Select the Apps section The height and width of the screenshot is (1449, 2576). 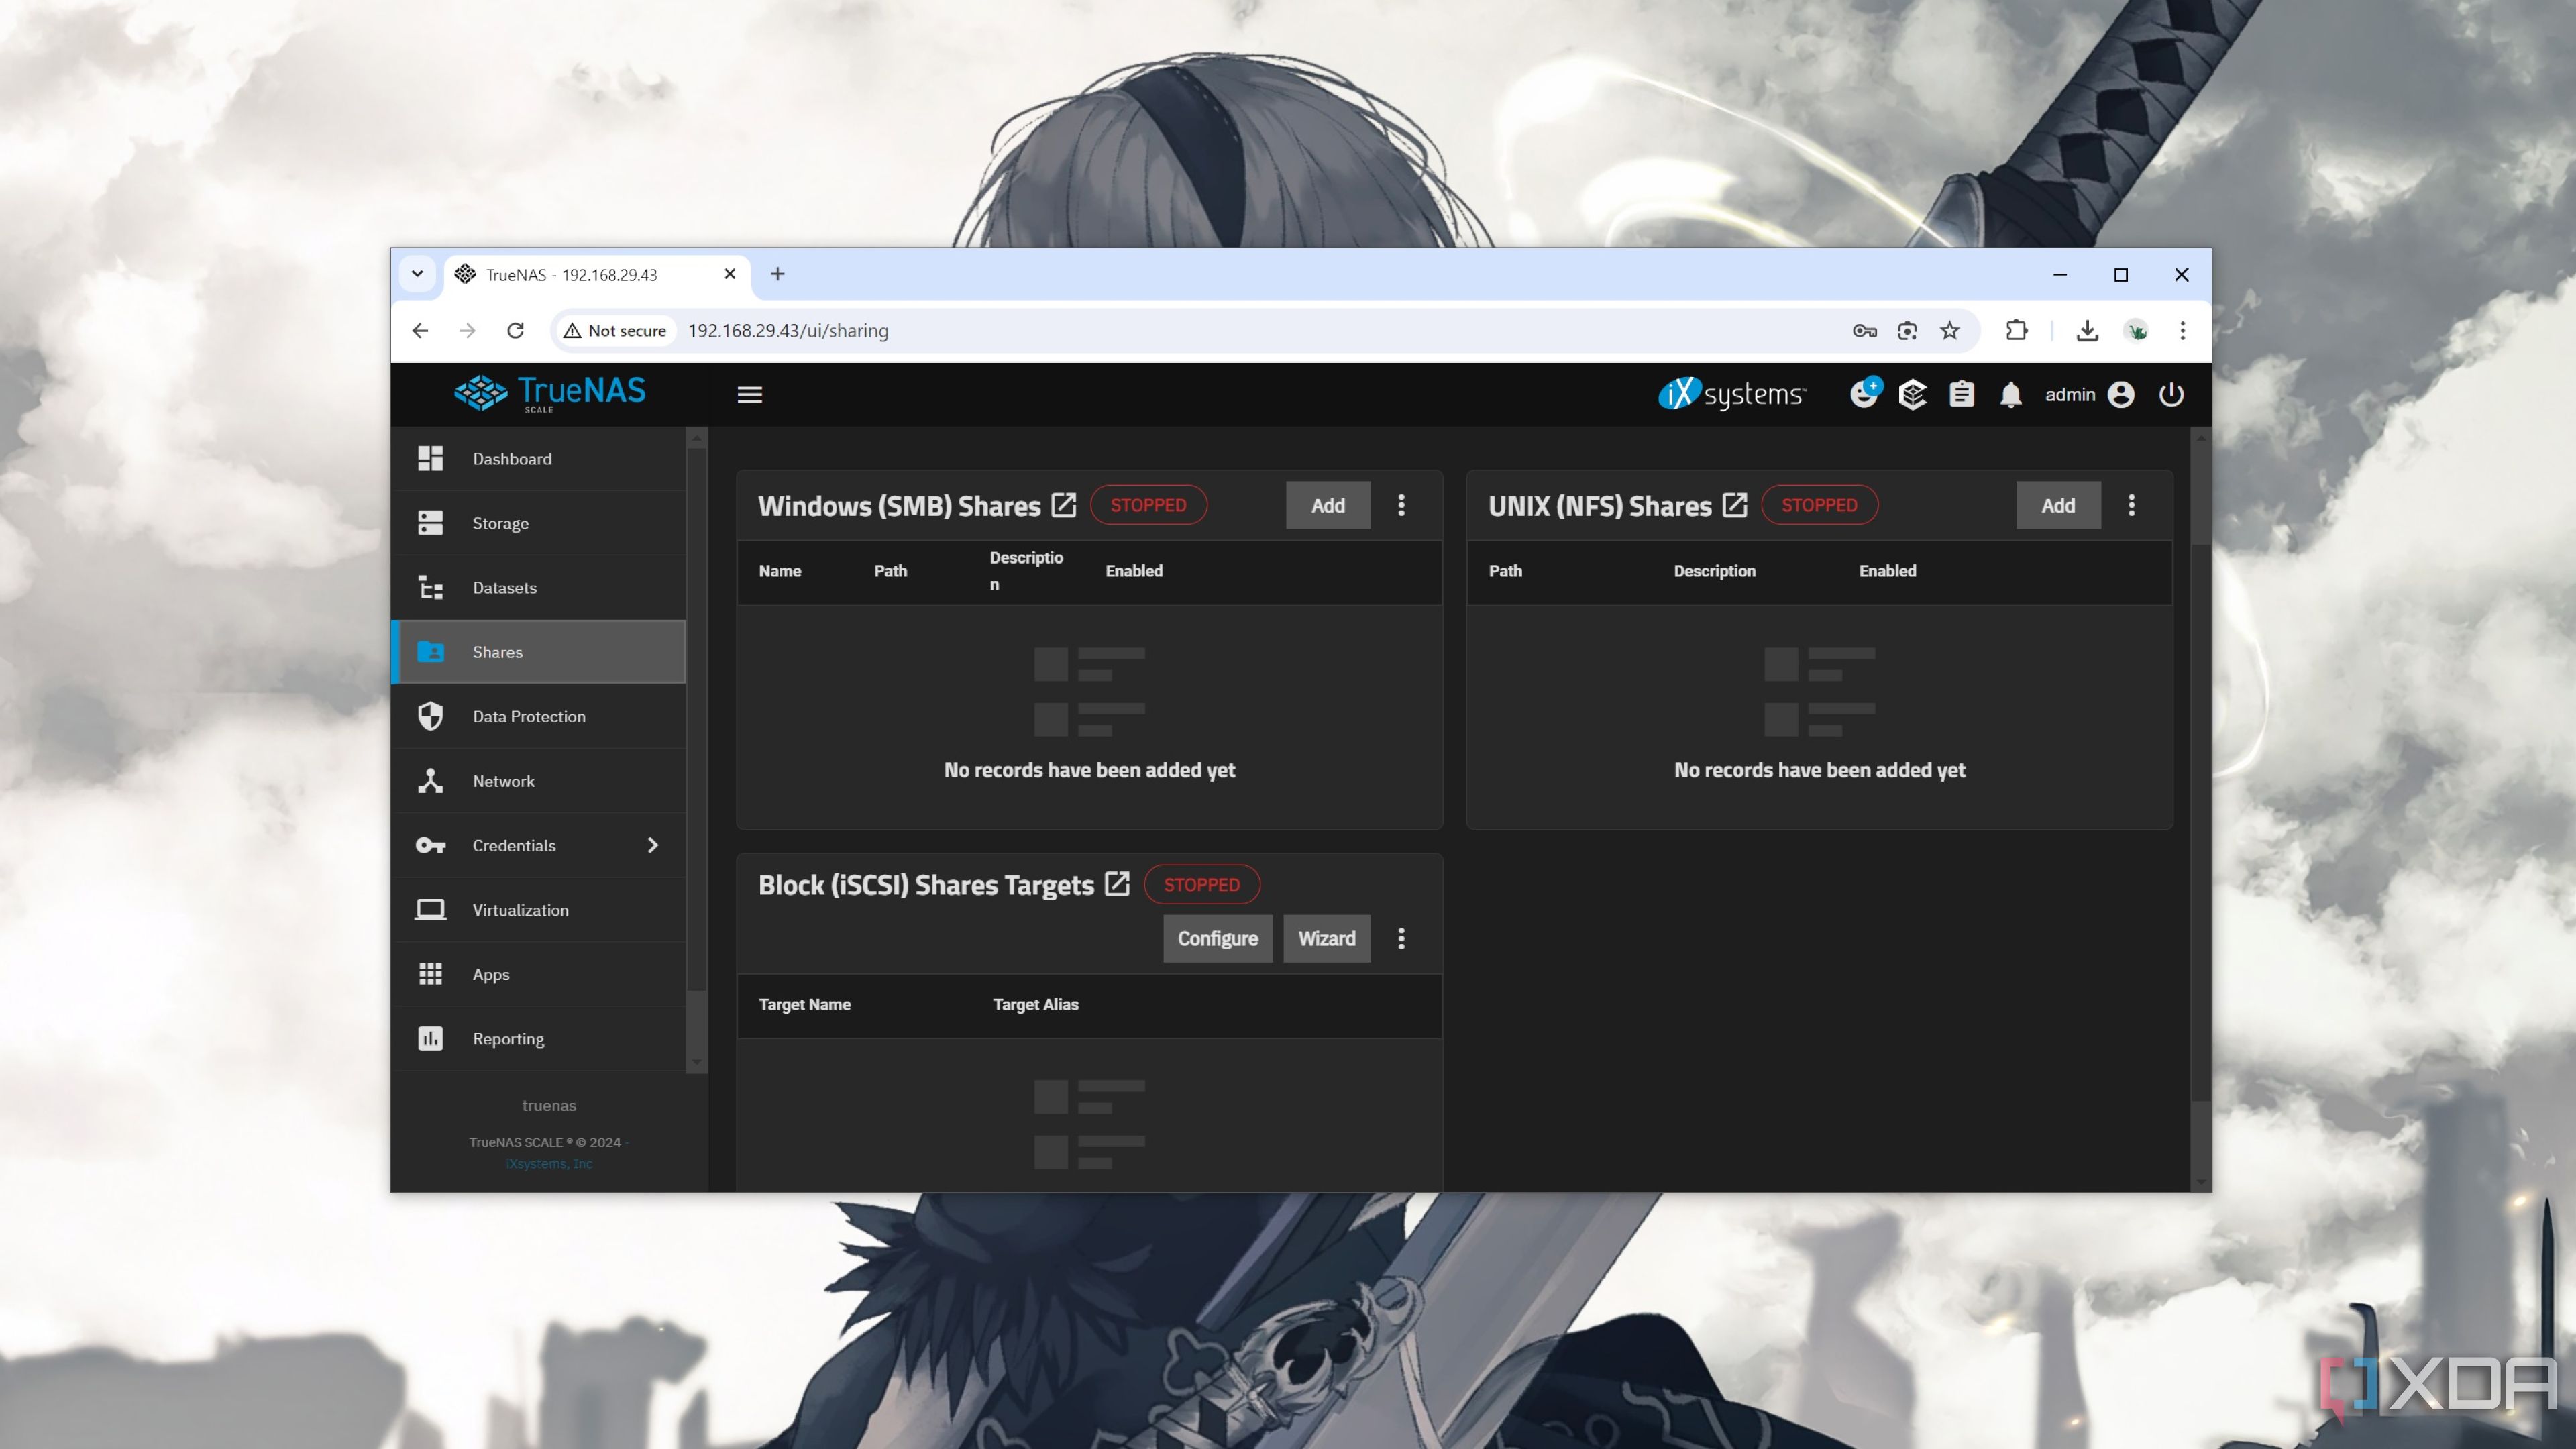click(490, 973)
